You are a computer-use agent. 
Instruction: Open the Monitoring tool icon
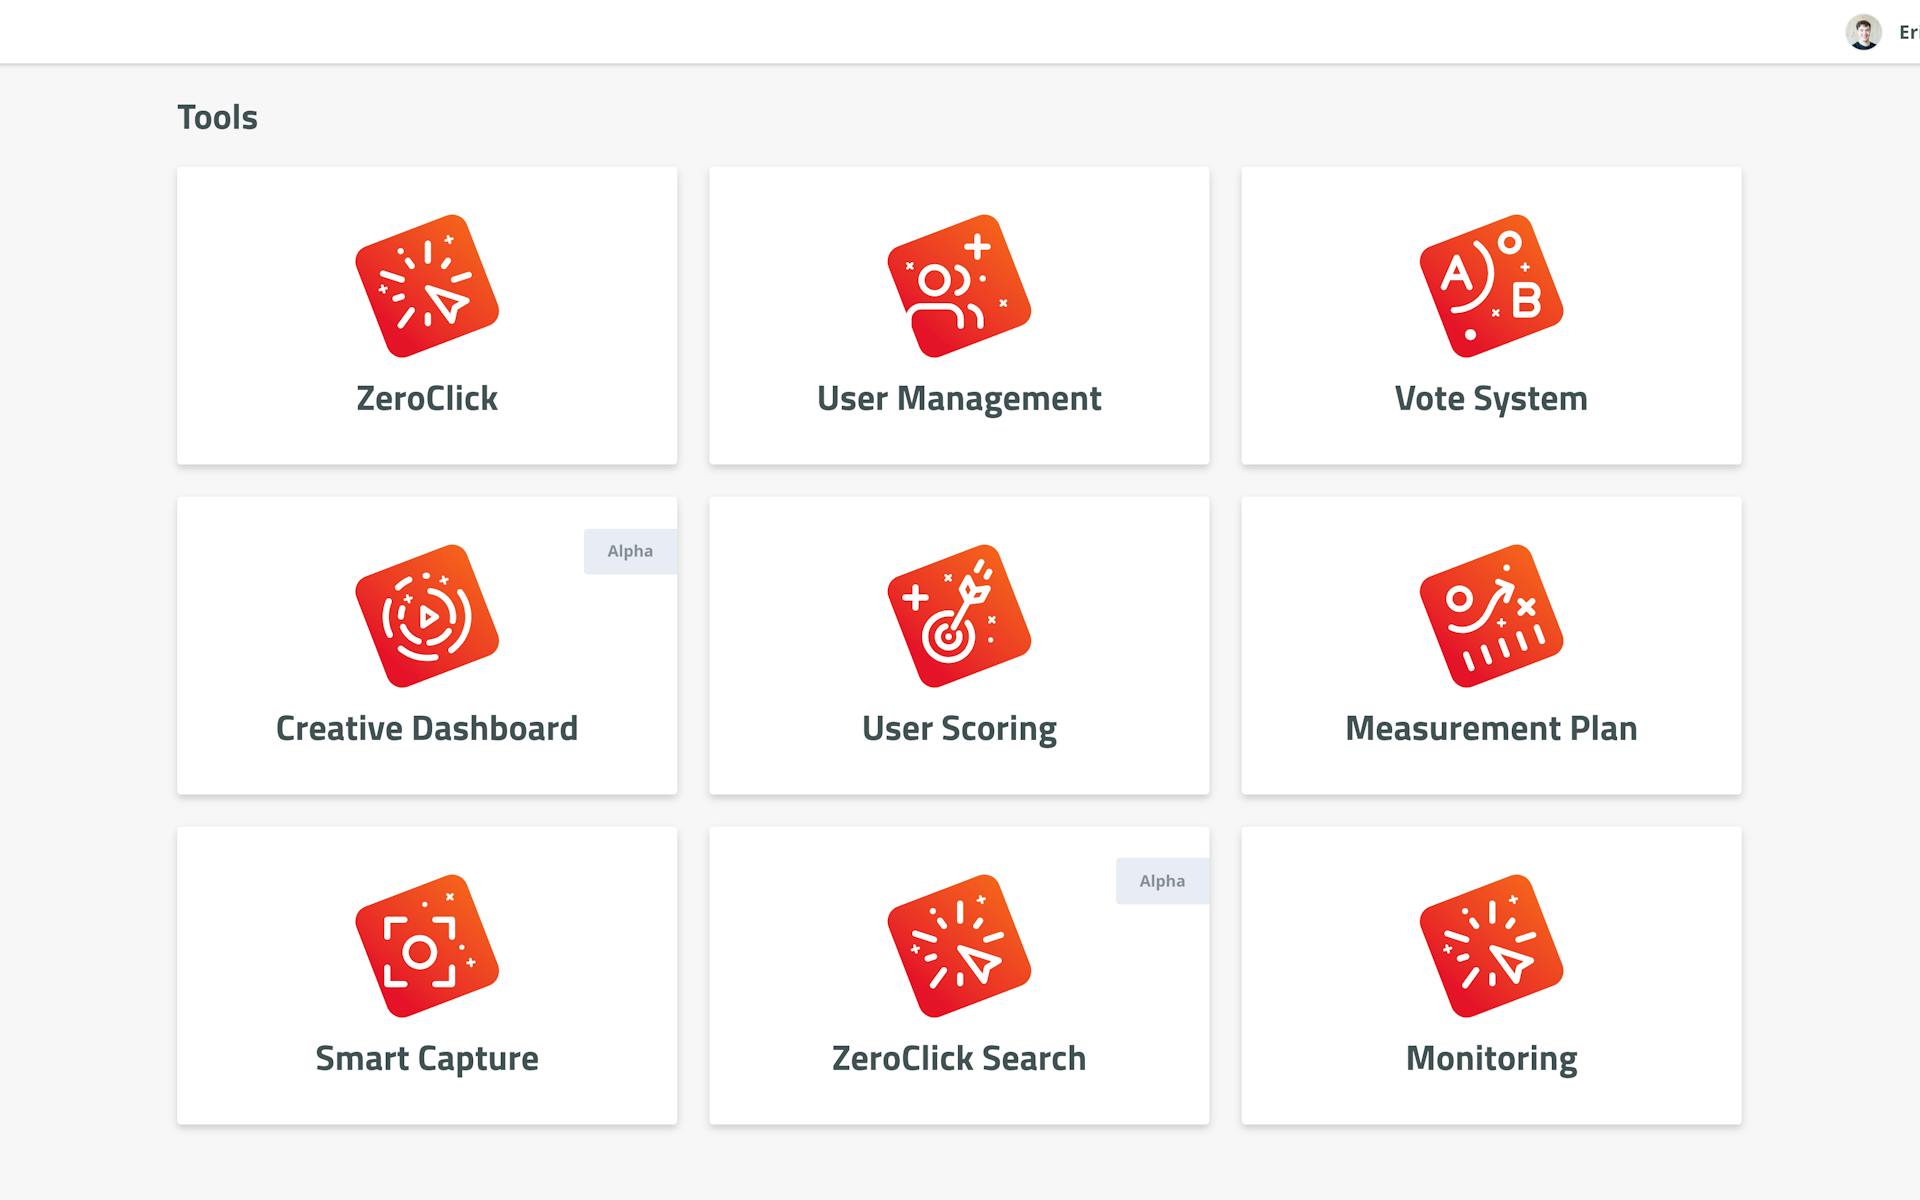tap(1491, 946)
